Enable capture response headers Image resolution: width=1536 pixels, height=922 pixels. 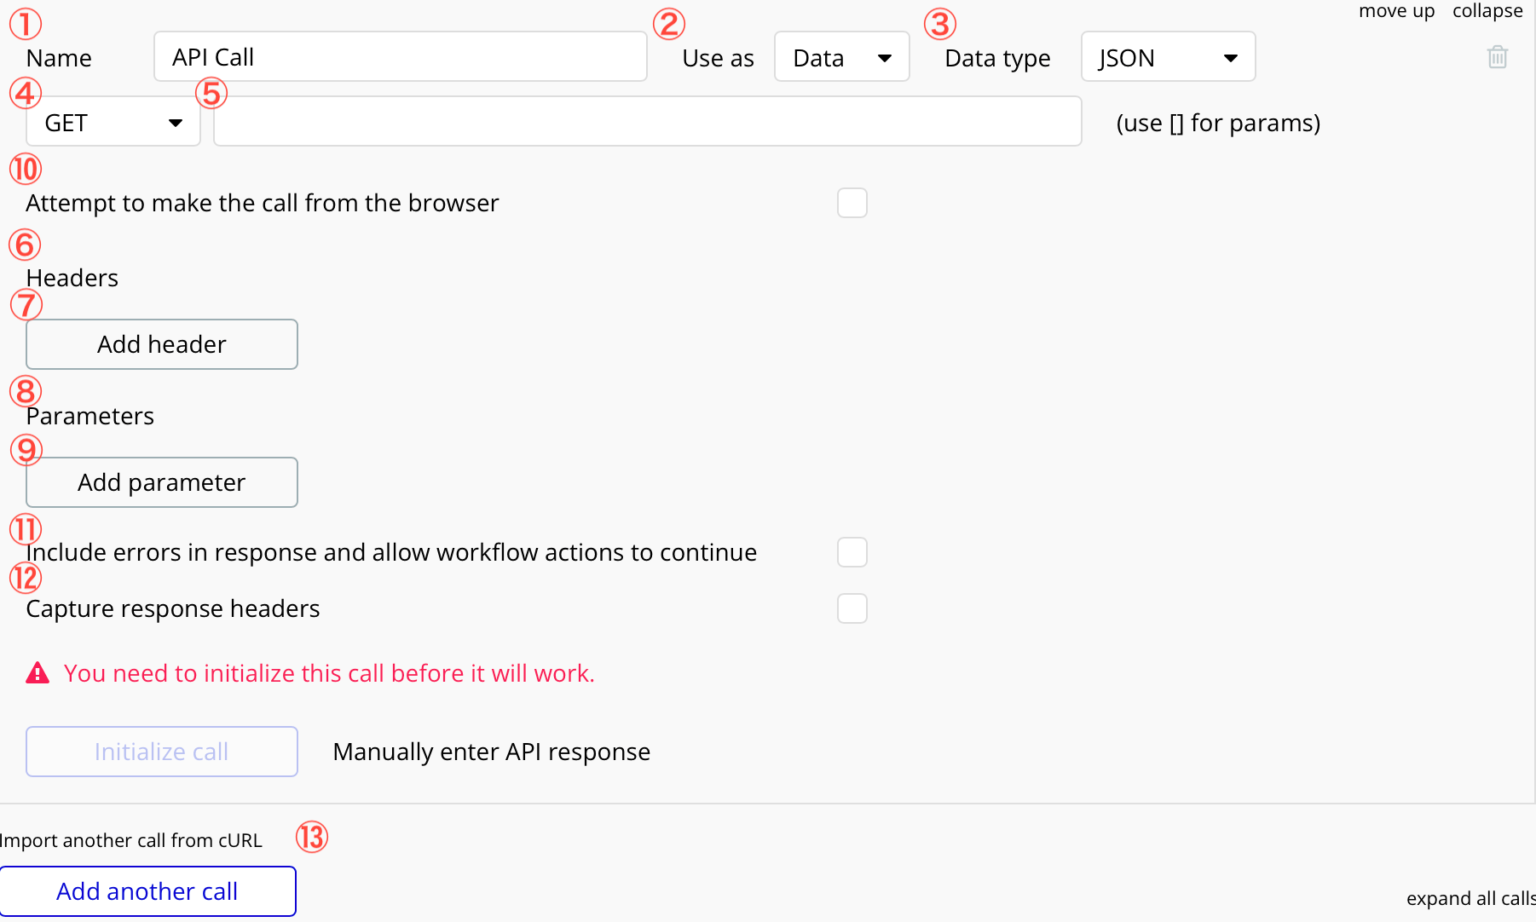(x=852, y=607)
